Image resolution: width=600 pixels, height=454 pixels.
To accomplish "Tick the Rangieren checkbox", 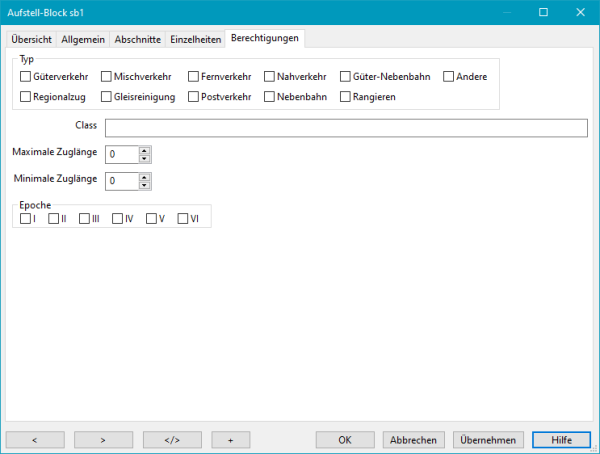I will (x=346, y=97).
